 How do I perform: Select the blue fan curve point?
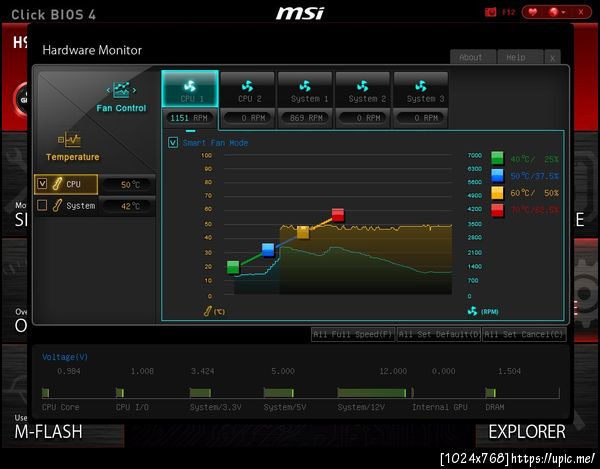click(268, 249)
